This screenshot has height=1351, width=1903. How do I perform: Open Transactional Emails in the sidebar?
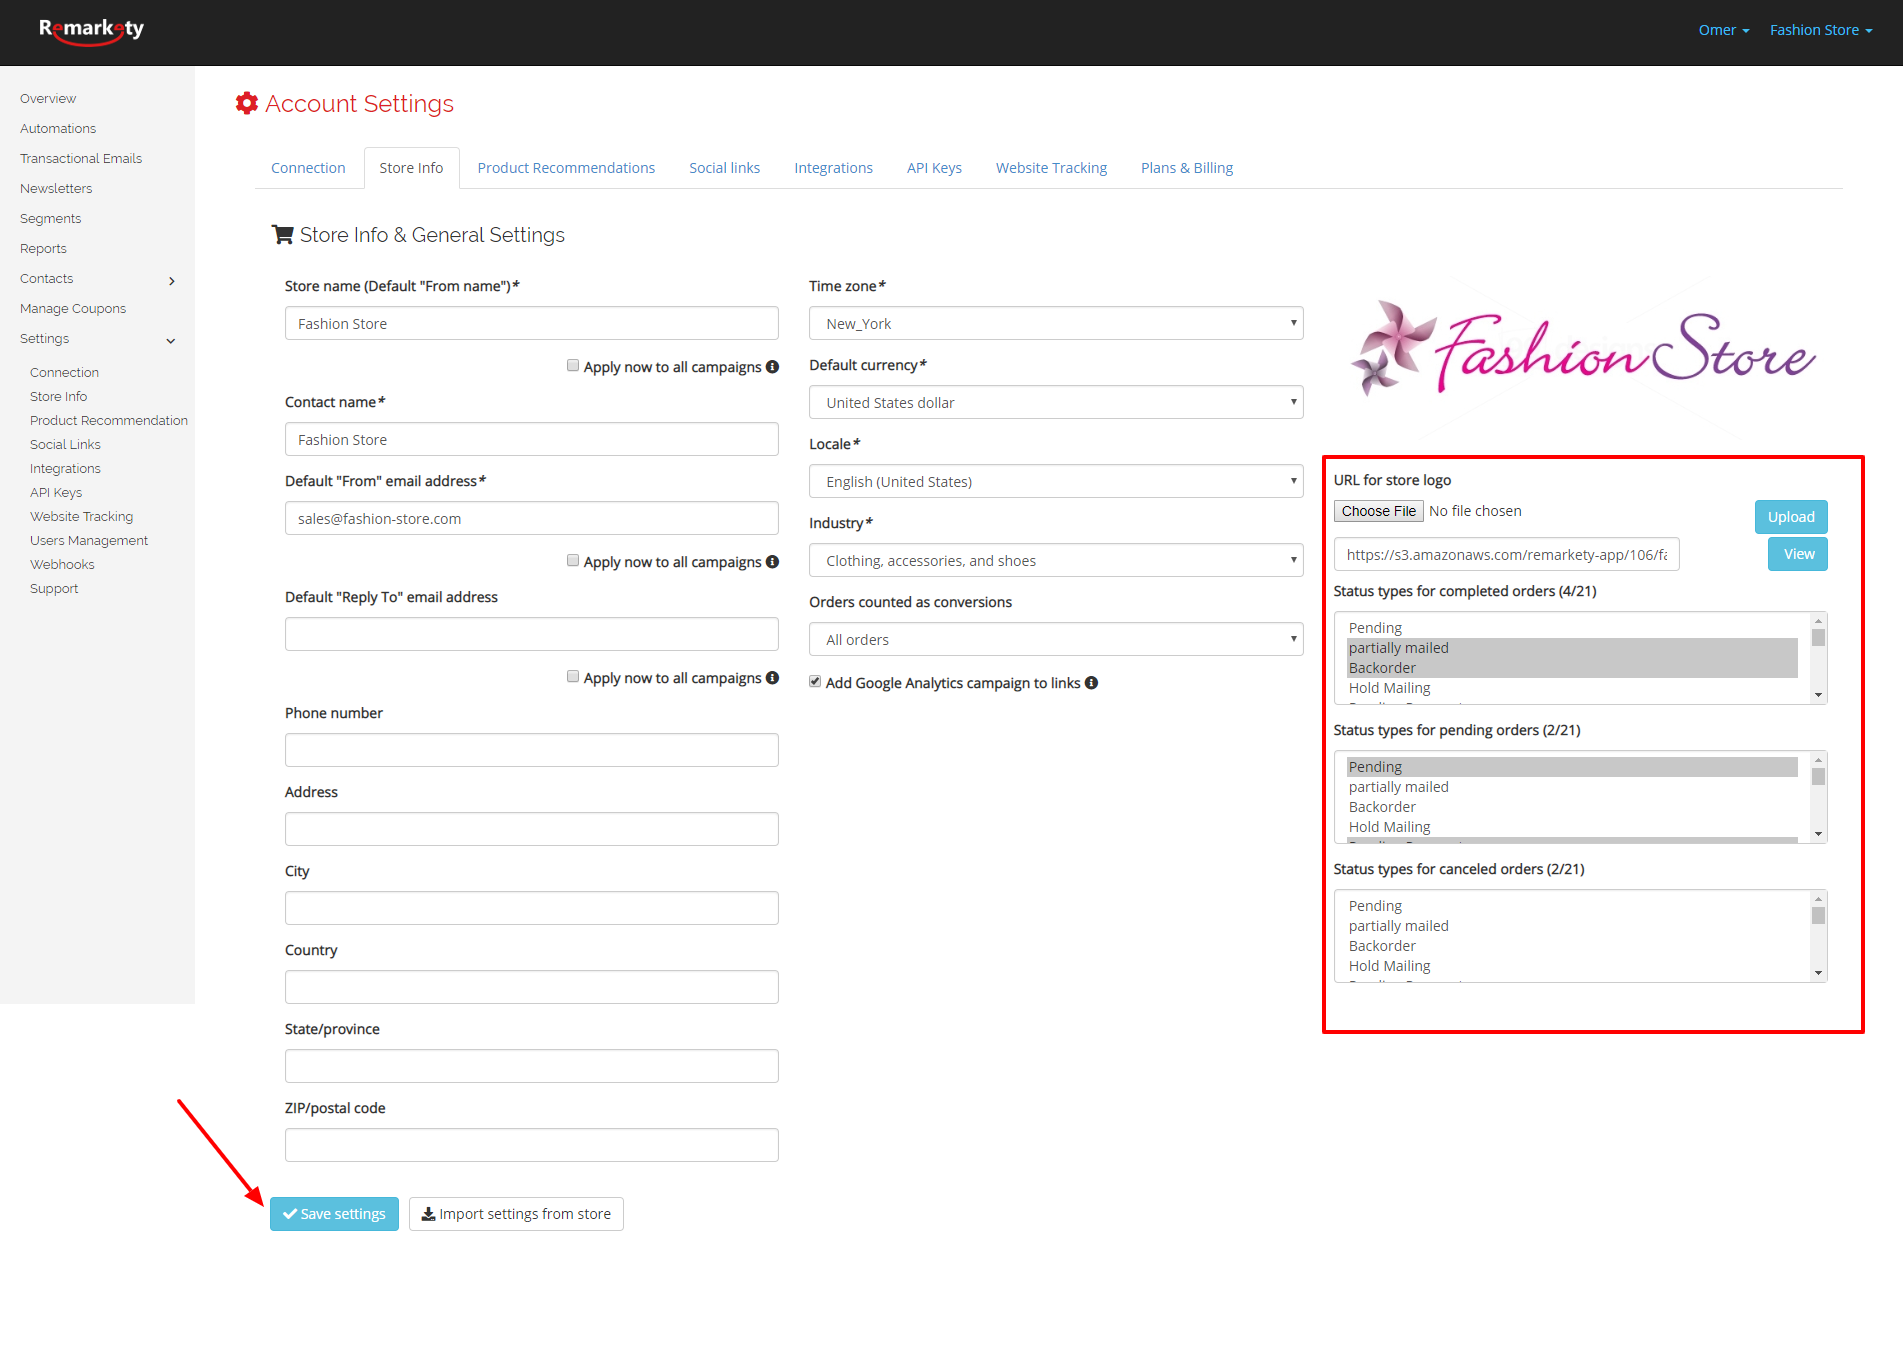pyautogui.click(x=81, y=159)
